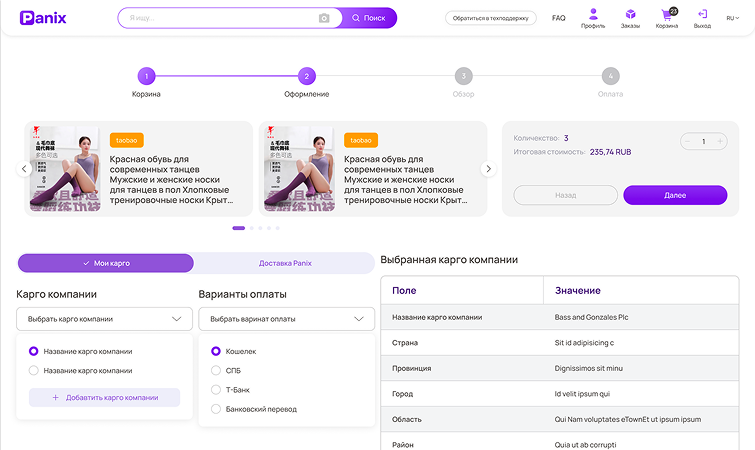Viewport: 755px width, 450px height.
Task: Click the Область row label
Action: (407, 419)
